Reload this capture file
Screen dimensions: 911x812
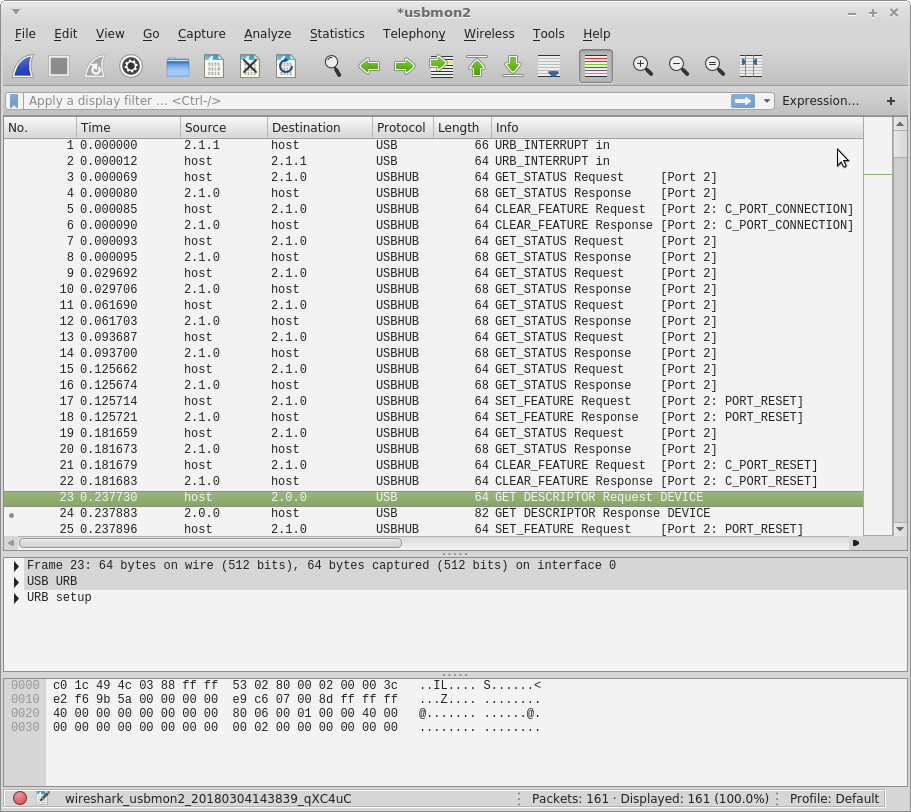(286, 66)
